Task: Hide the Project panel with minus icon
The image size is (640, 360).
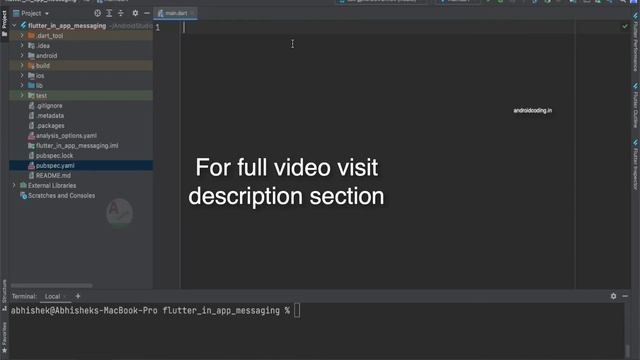Action: [147, 13]
